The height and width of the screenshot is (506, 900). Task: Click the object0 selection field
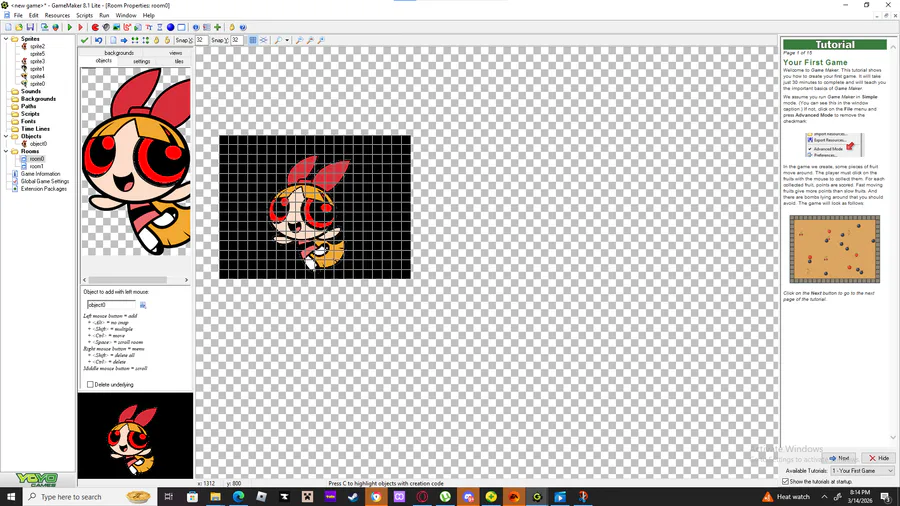tap(111, 305)
